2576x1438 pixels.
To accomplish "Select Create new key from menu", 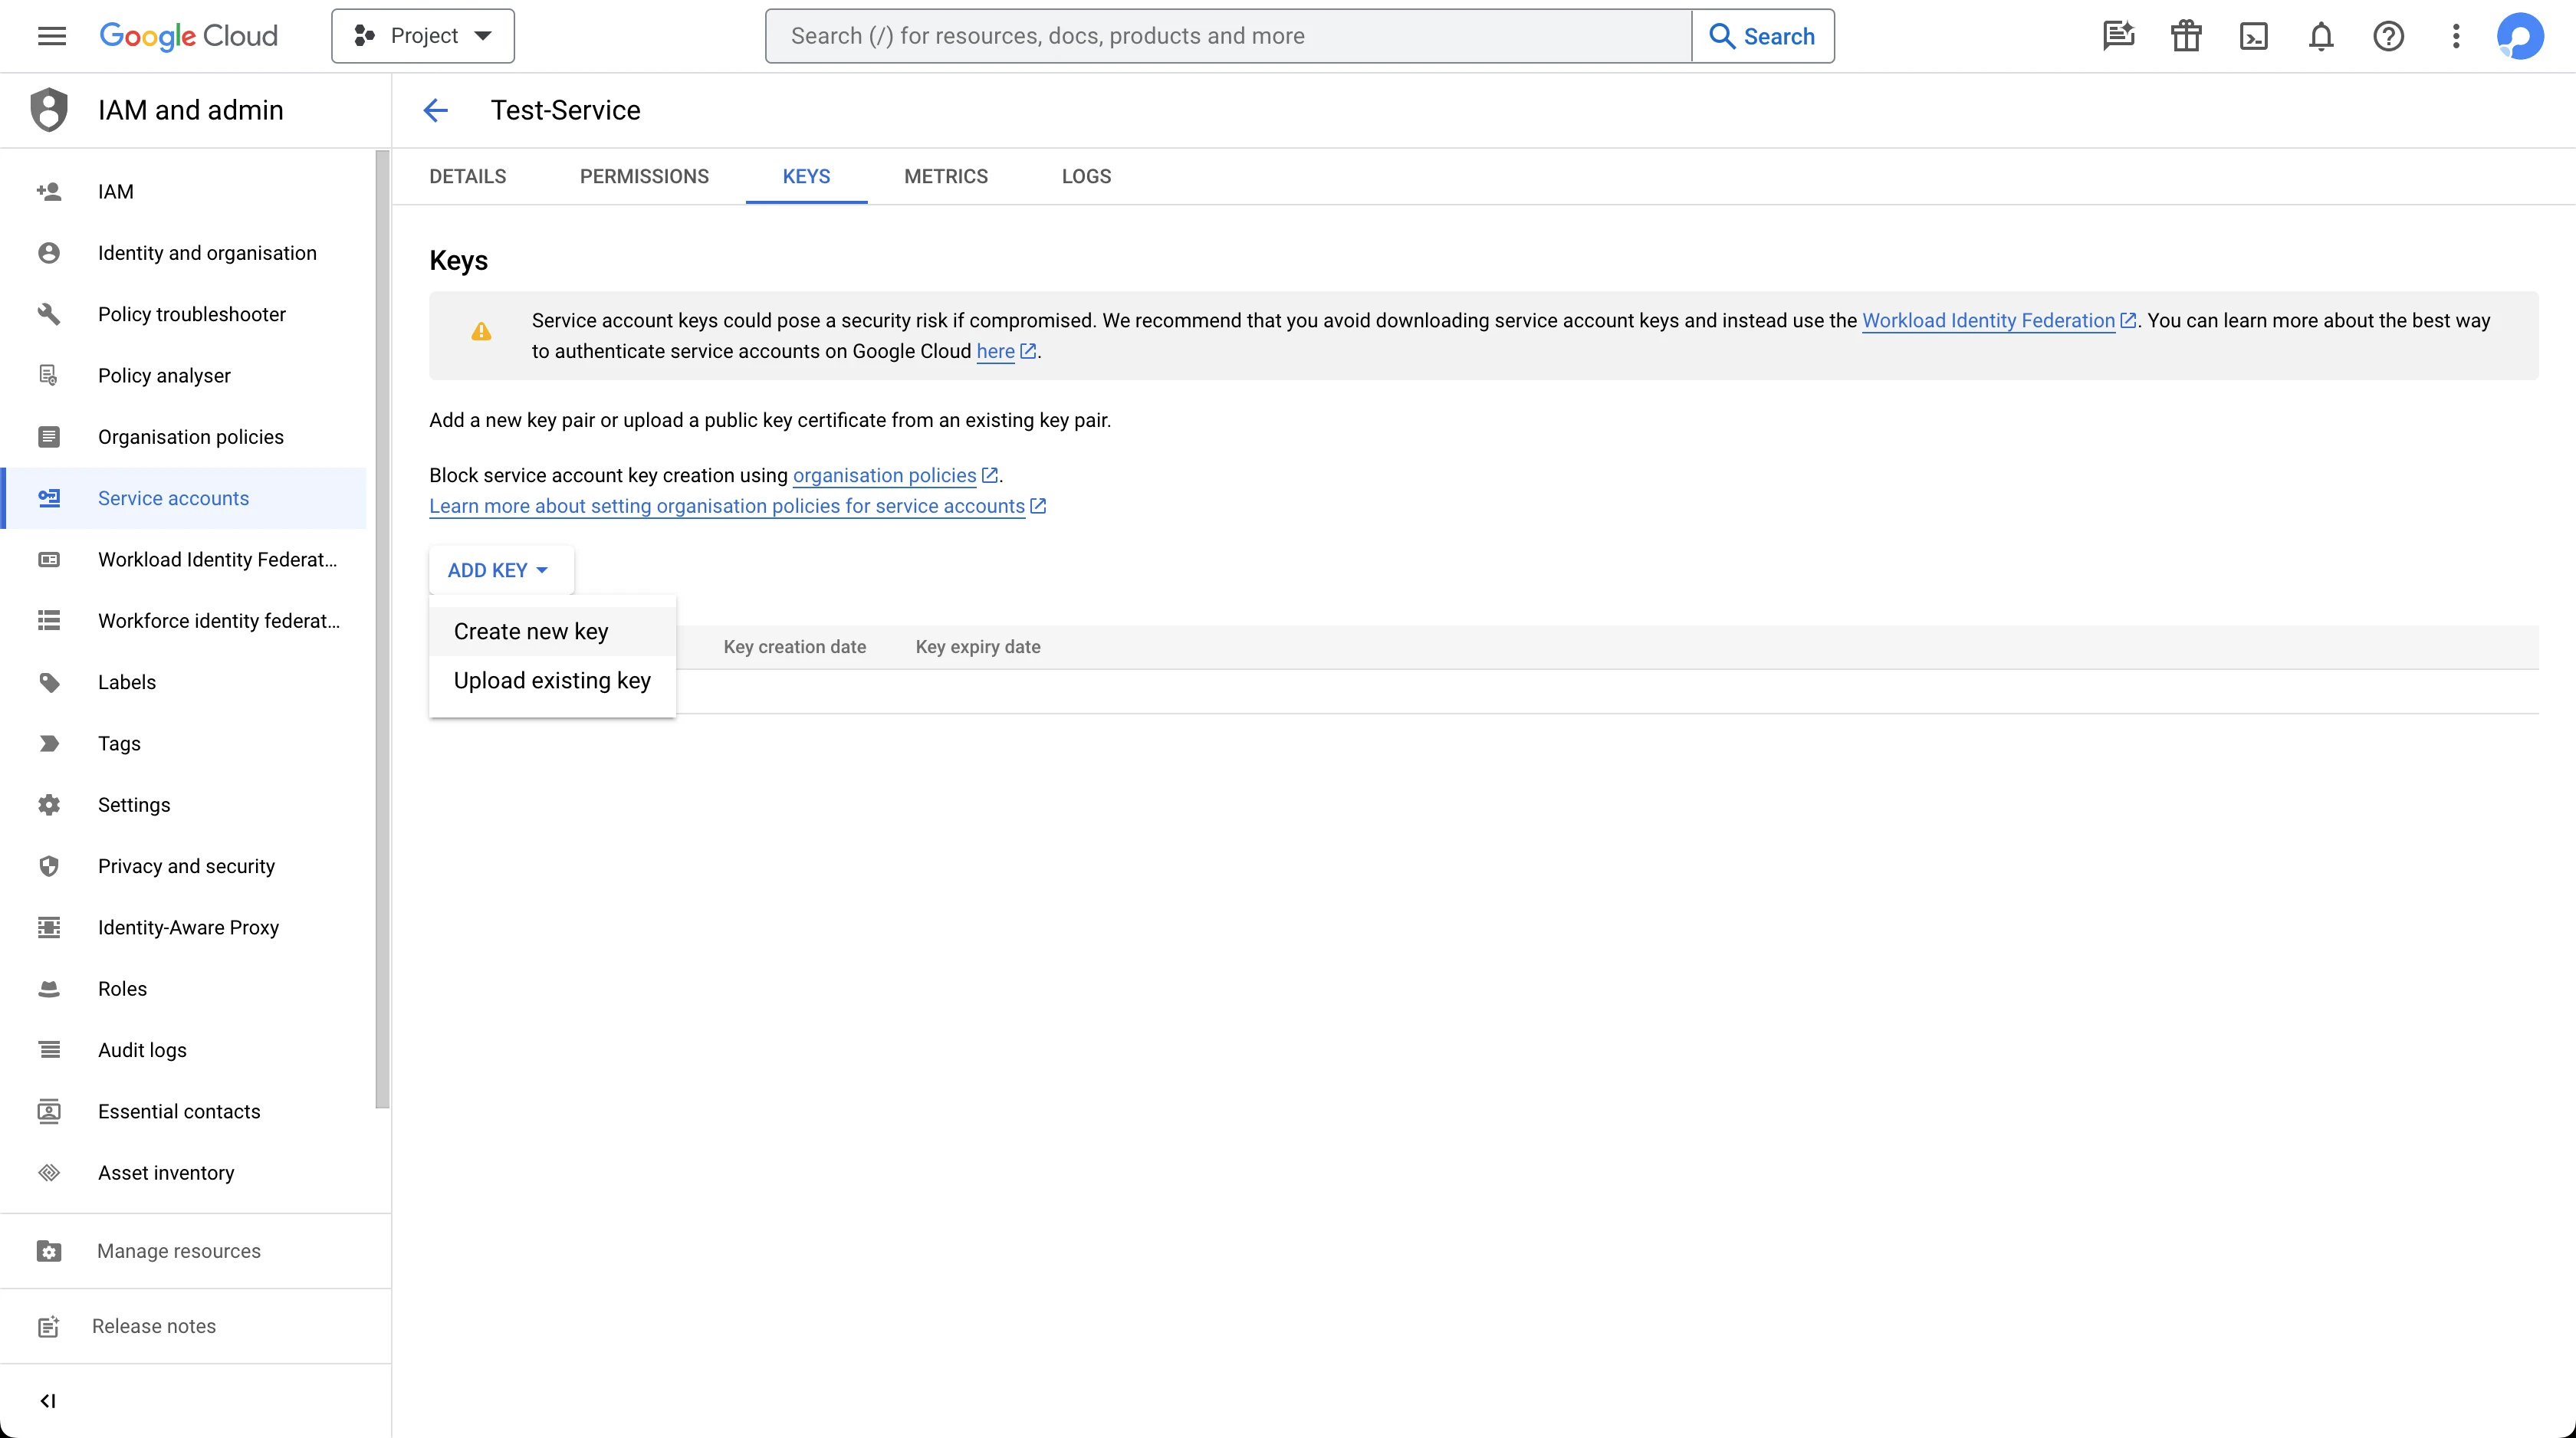I will [x=531, y=631].
